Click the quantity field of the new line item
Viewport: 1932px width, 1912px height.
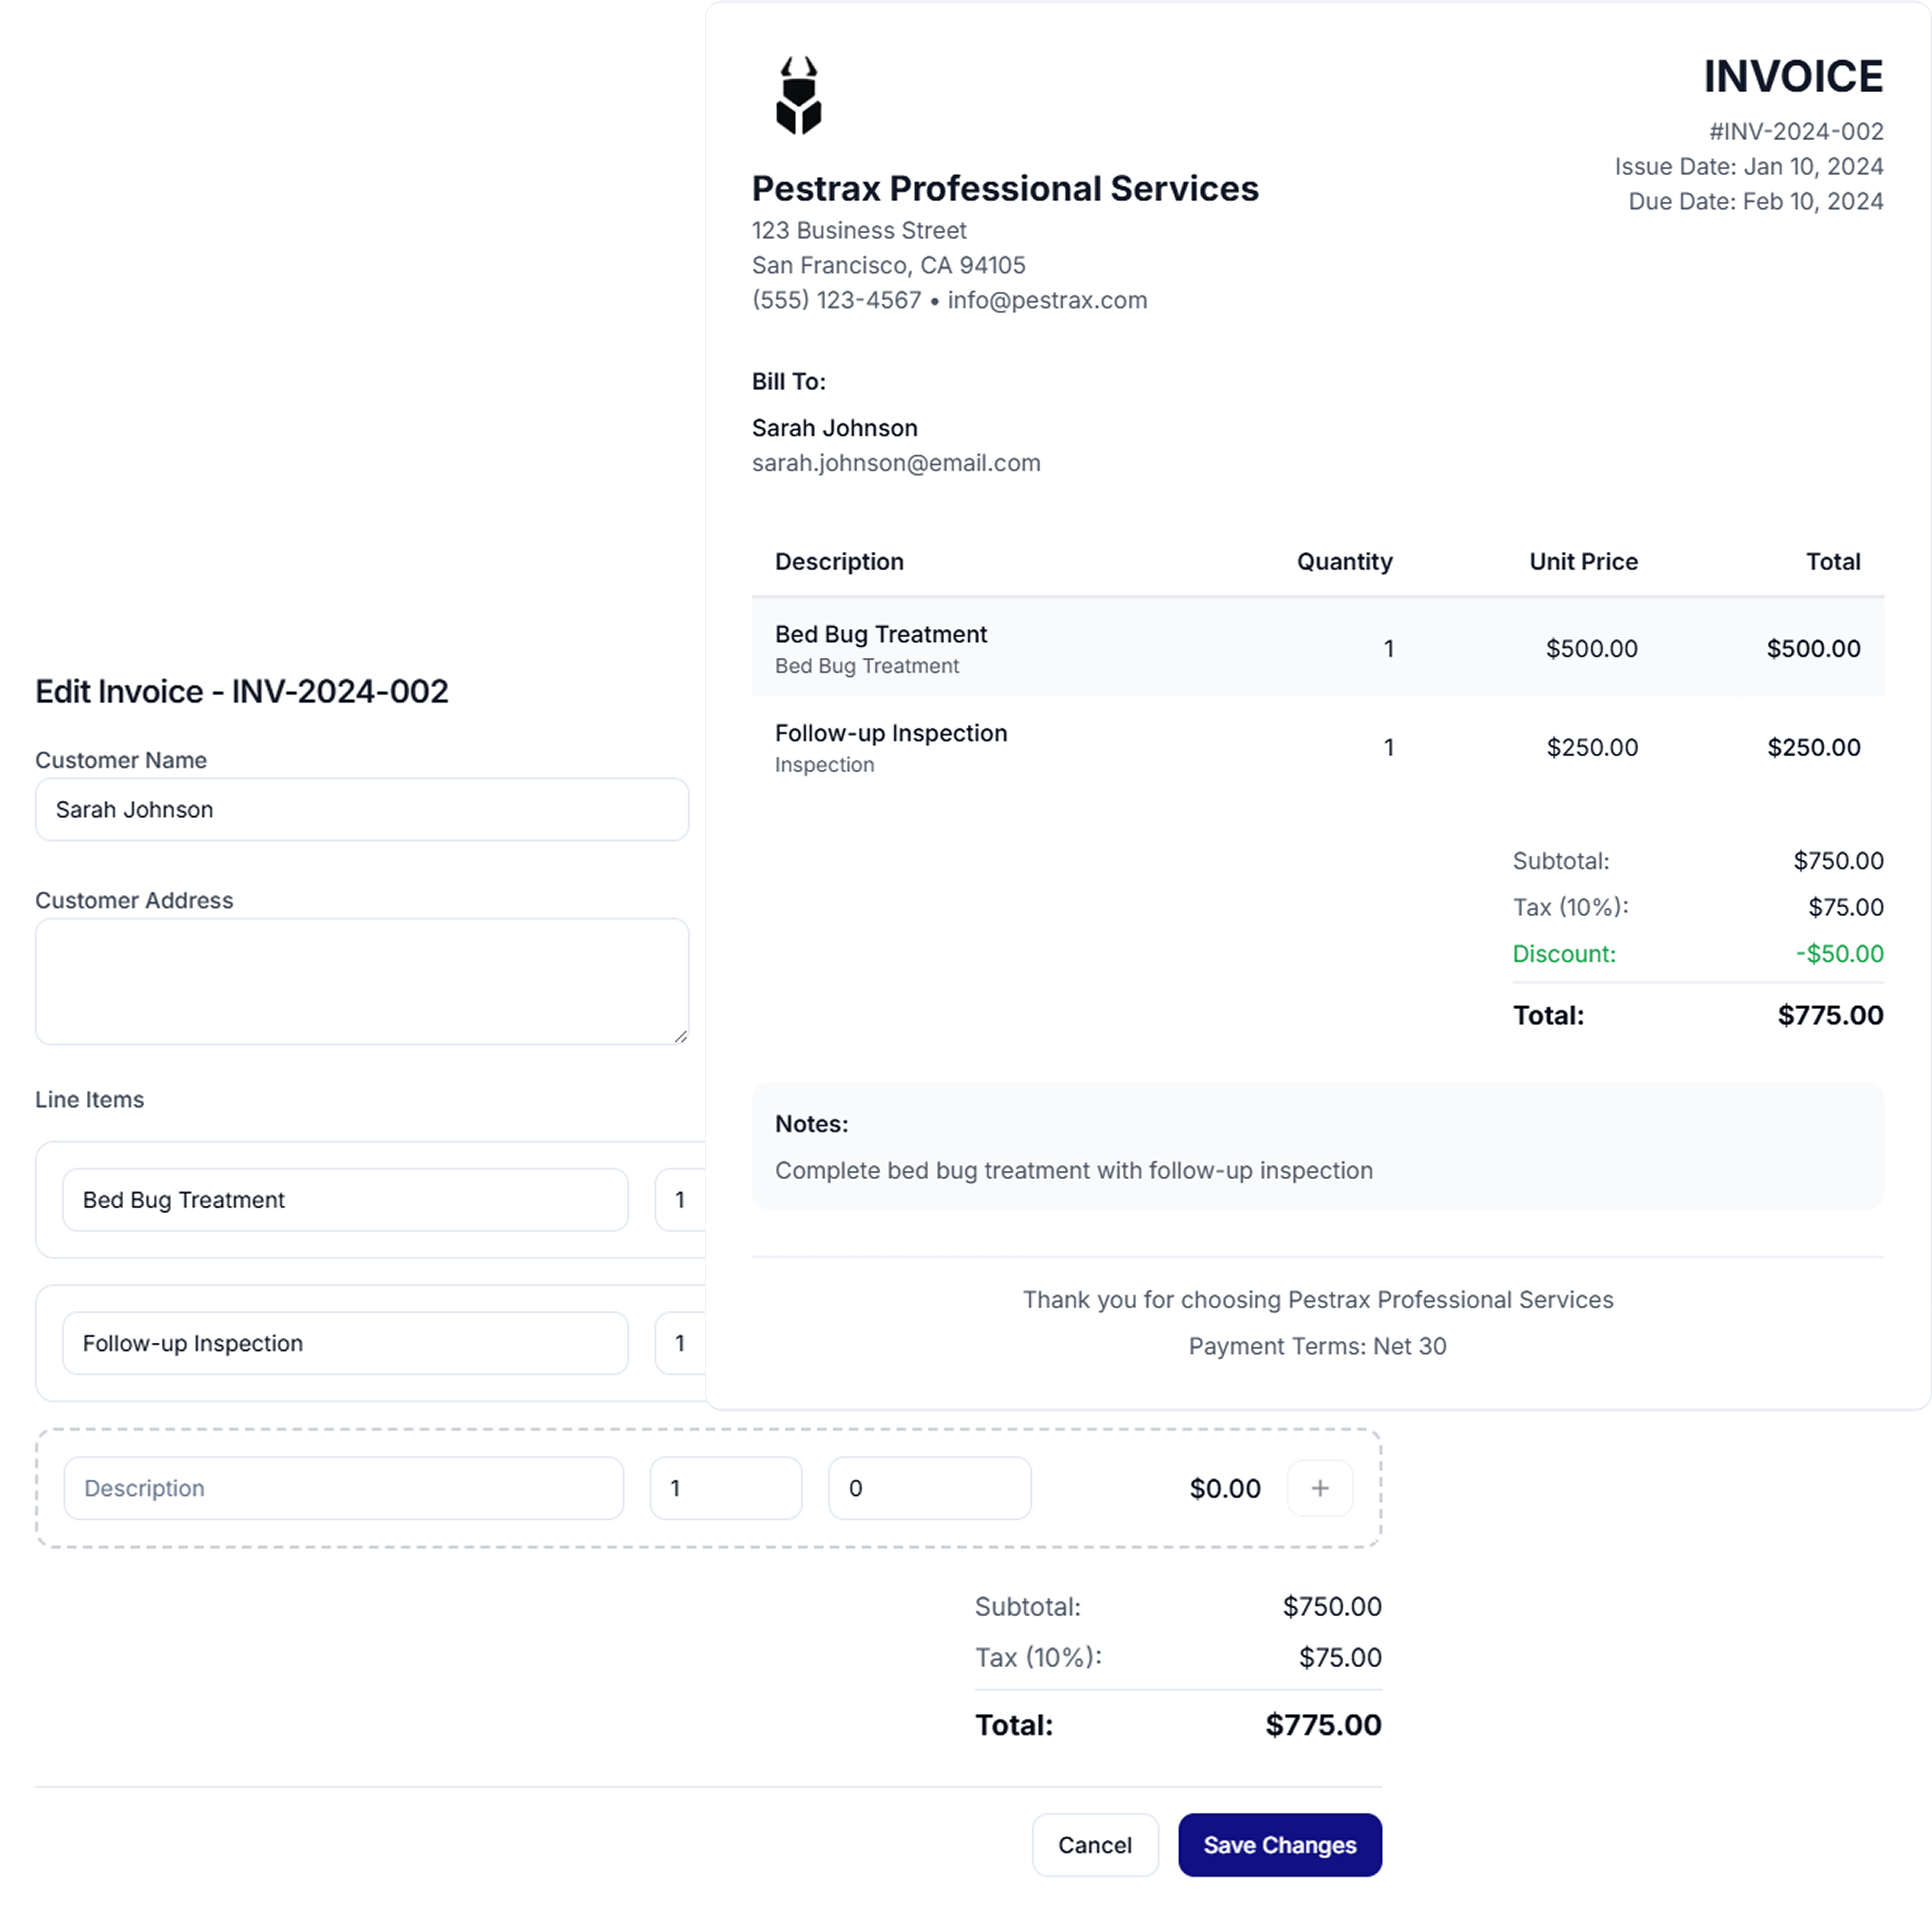pos(725,1488)
